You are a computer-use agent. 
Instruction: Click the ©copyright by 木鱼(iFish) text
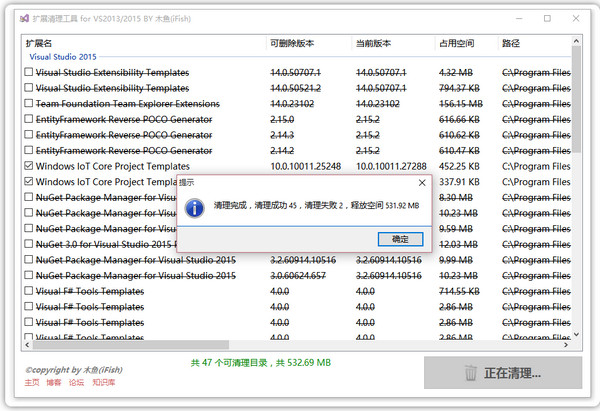pyautogui.click(x=74, y=370)
